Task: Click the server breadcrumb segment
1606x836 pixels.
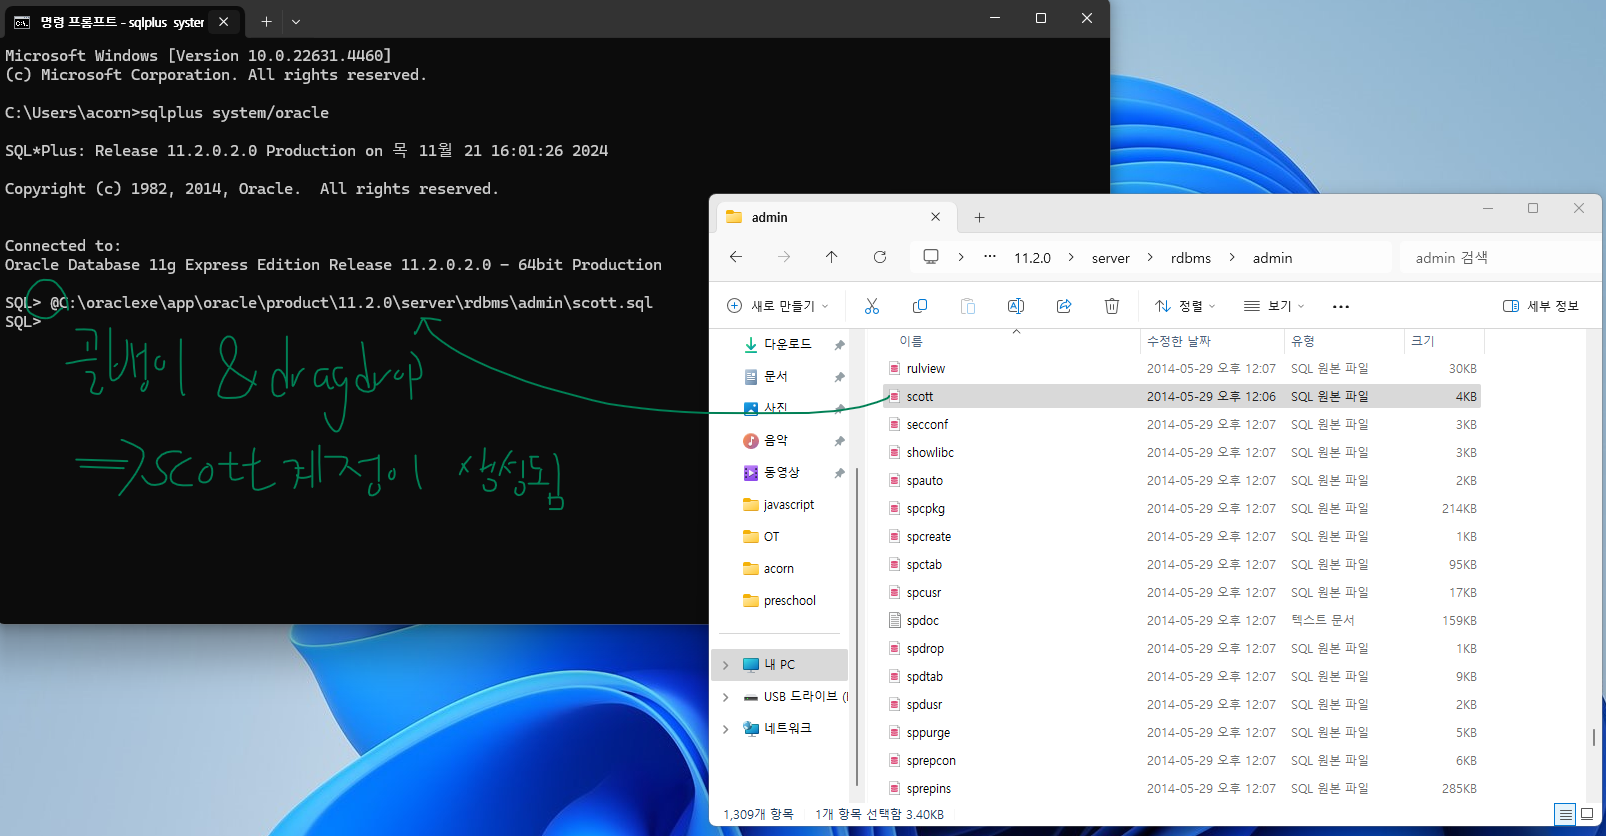Action: tap(1110, 258)
